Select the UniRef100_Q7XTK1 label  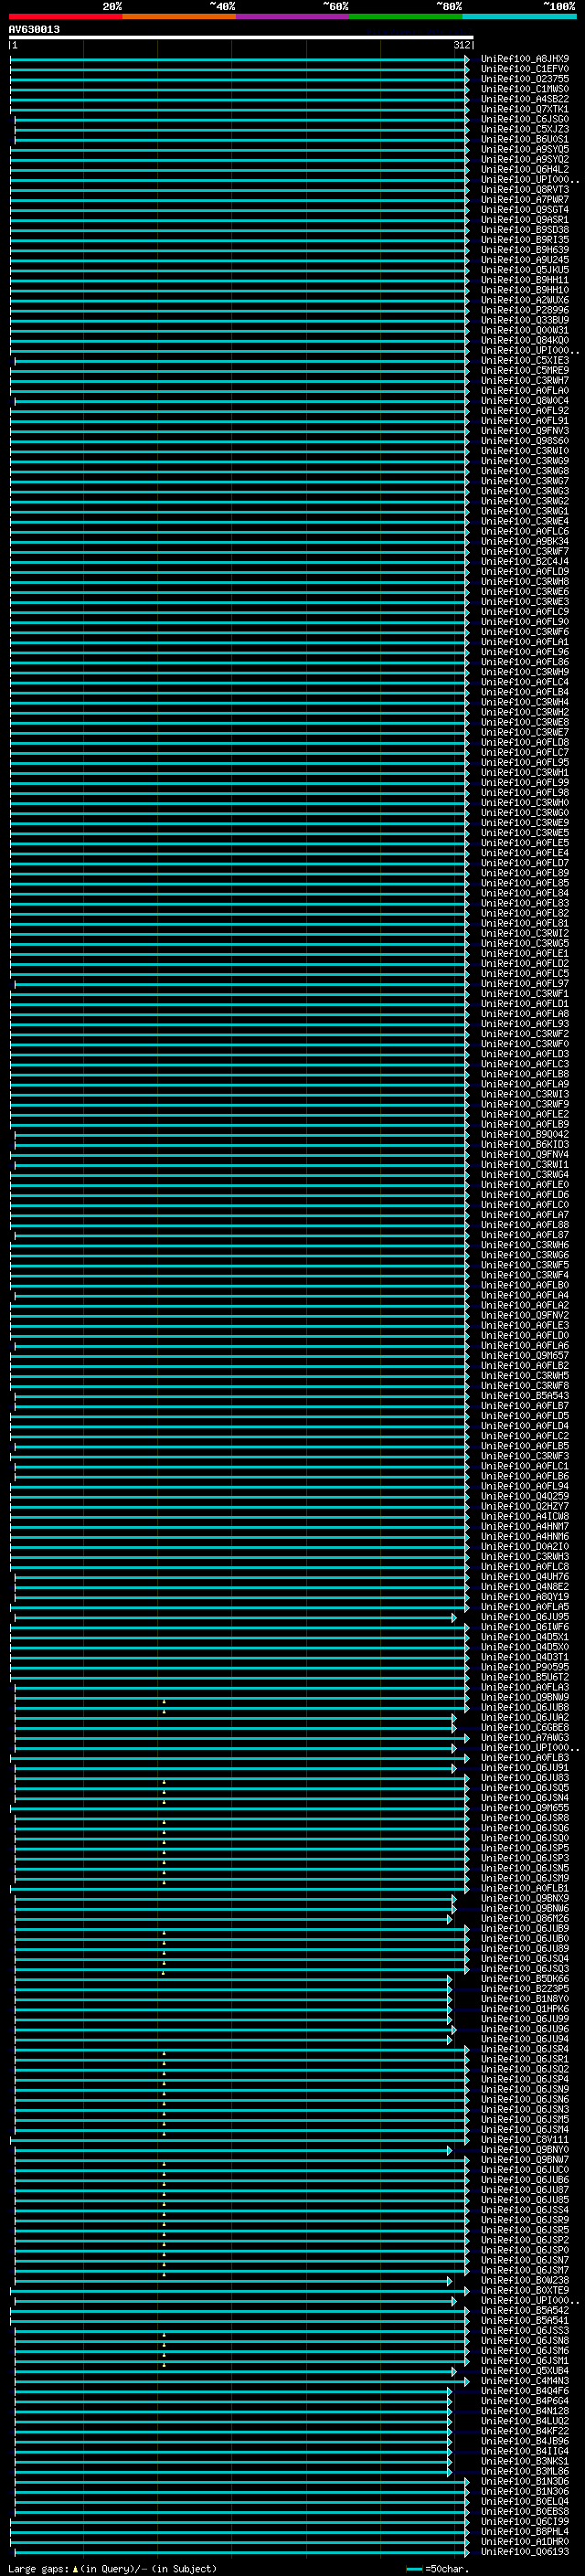click(x=525, y=109)
